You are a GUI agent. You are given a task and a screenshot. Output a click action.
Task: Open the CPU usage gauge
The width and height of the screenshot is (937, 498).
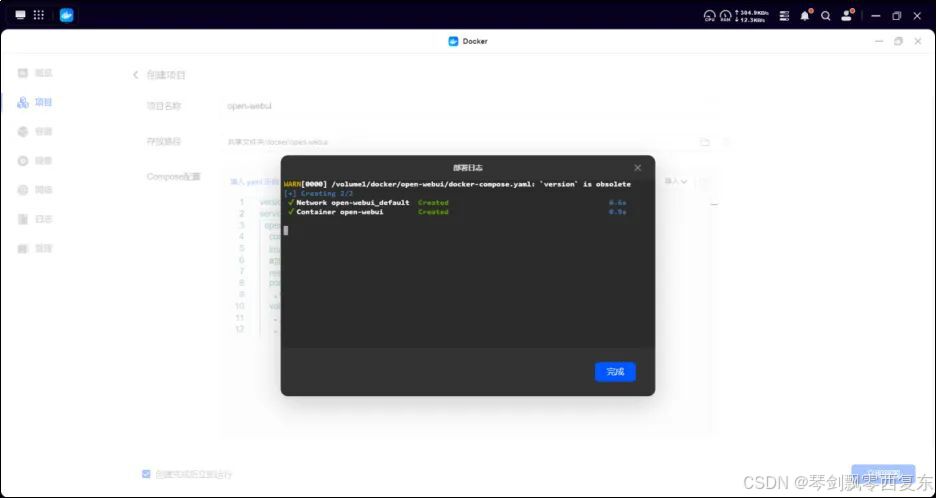pyautogui.click(x=709, y=16)
